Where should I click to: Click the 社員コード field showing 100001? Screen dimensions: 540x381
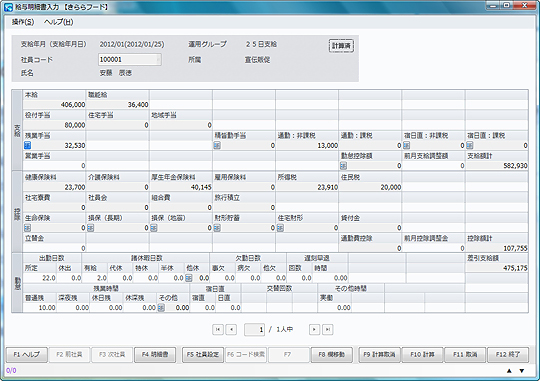tap(130, 60)
